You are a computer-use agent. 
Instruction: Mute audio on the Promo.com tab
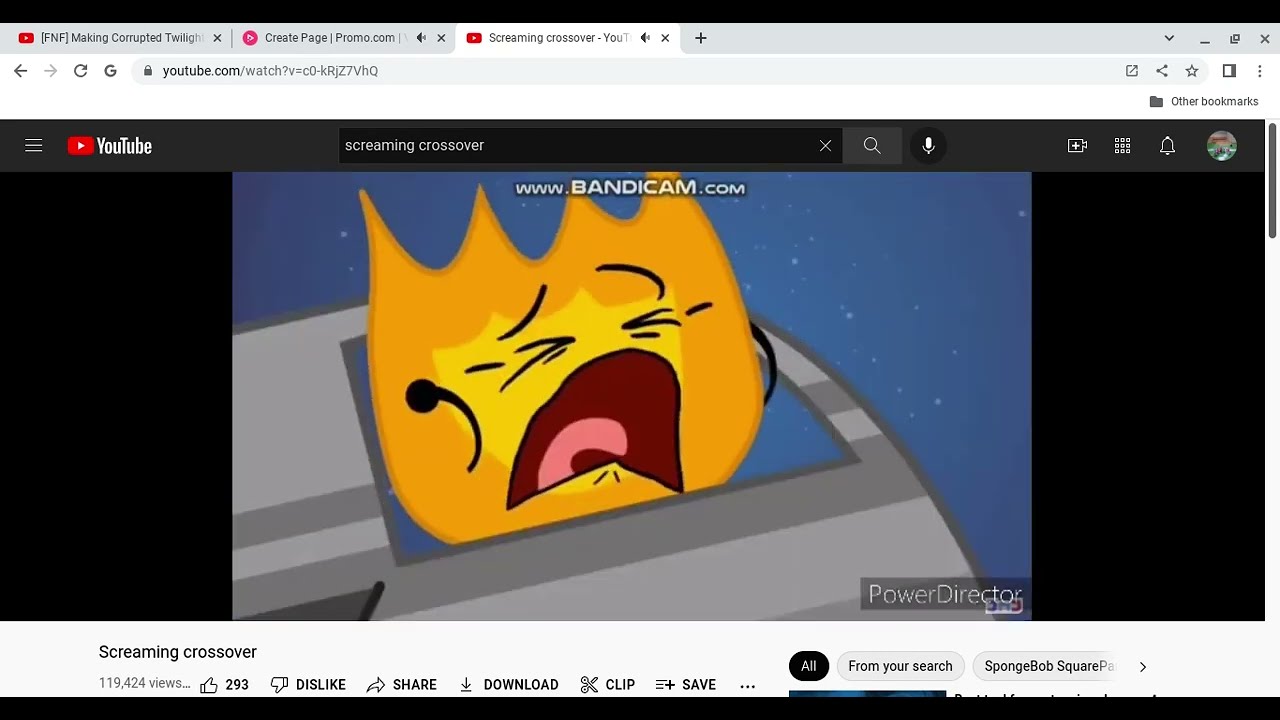point(421,38)
